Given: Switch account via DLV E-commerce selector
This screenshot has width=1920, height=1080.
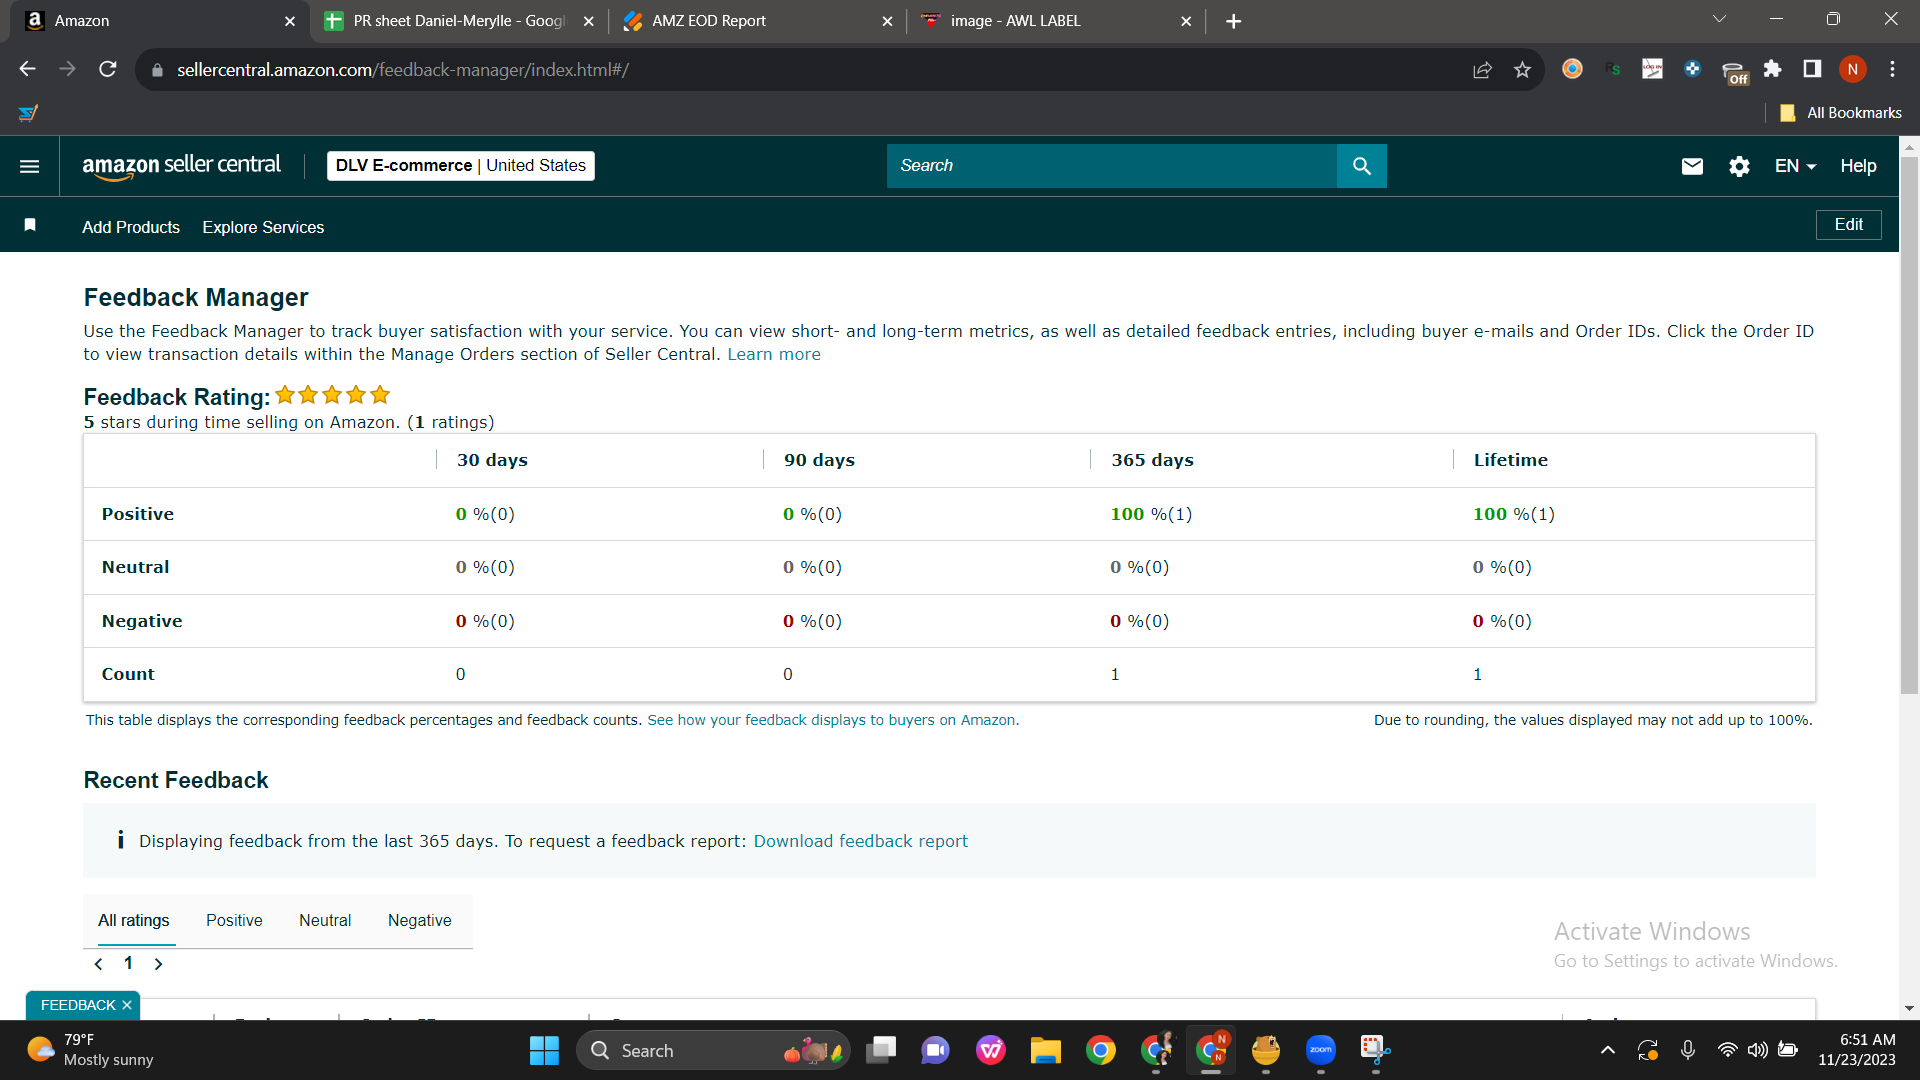Looking at the screenshot, I should click(461, 166).
